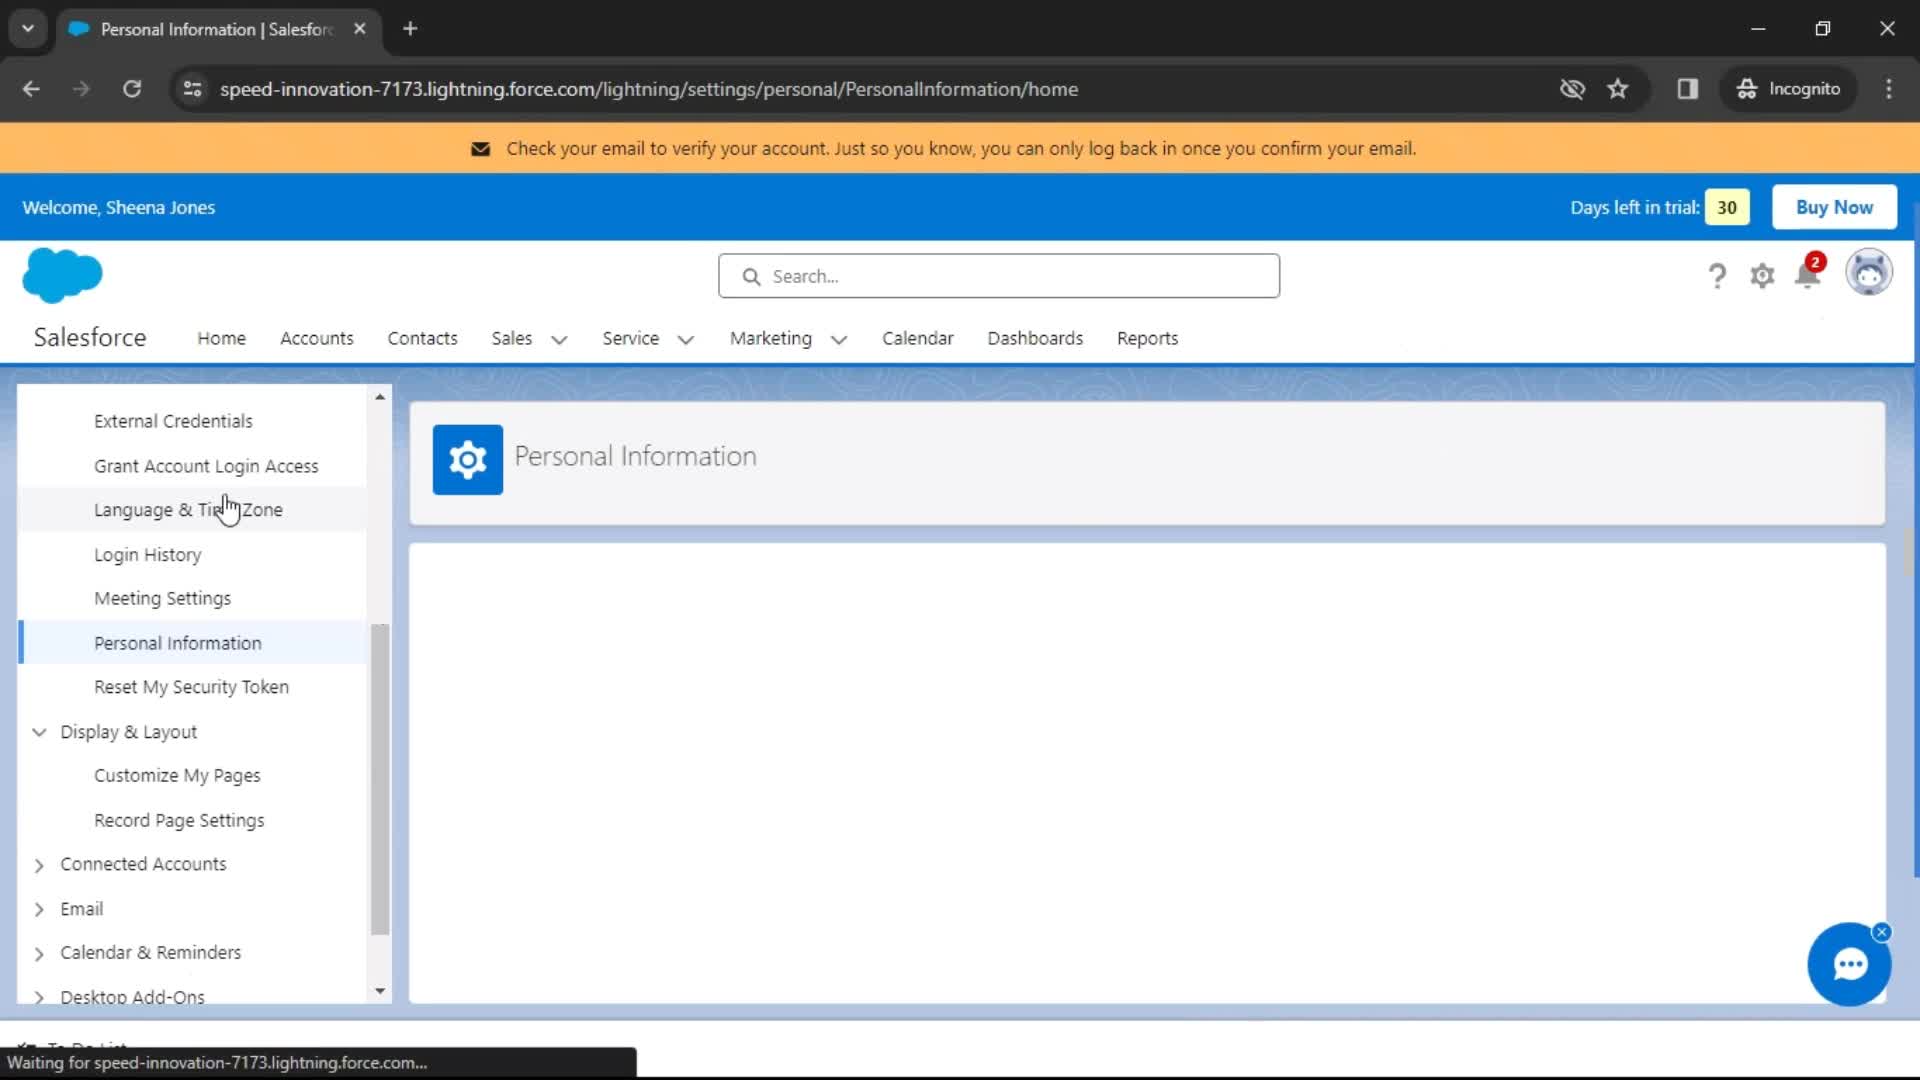The width and height of the screenshot is (1920, 1080).
Task: Click the Personal Information gear icon
Action: 467,460
